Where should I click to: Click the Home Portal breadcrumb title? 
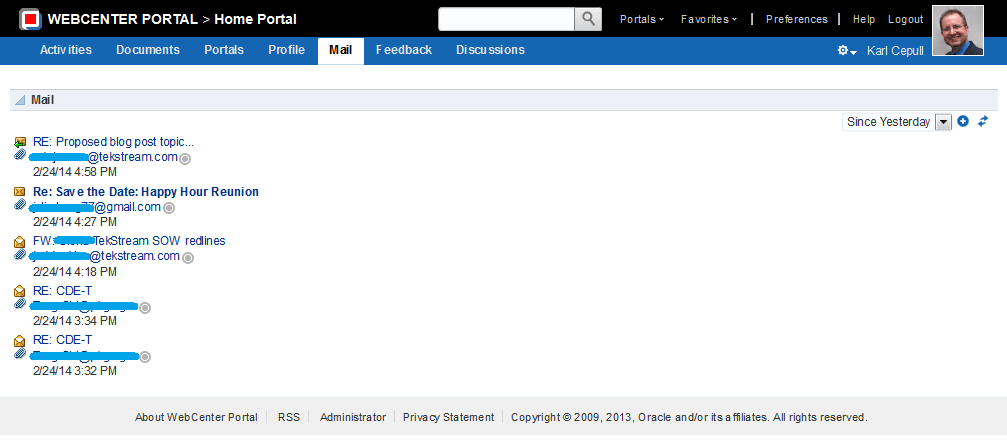[x=256, y=19]
